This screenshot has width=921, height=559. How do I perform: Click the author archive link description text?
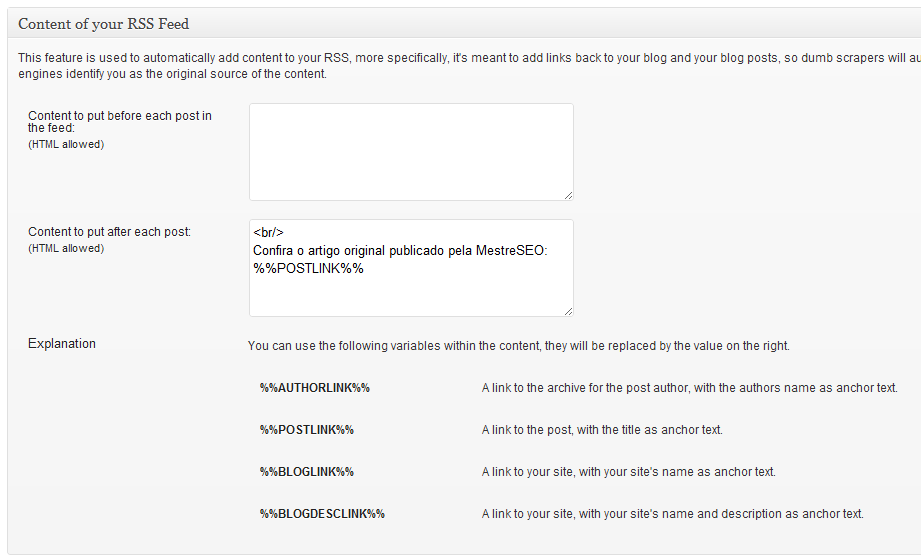(689, 388)
